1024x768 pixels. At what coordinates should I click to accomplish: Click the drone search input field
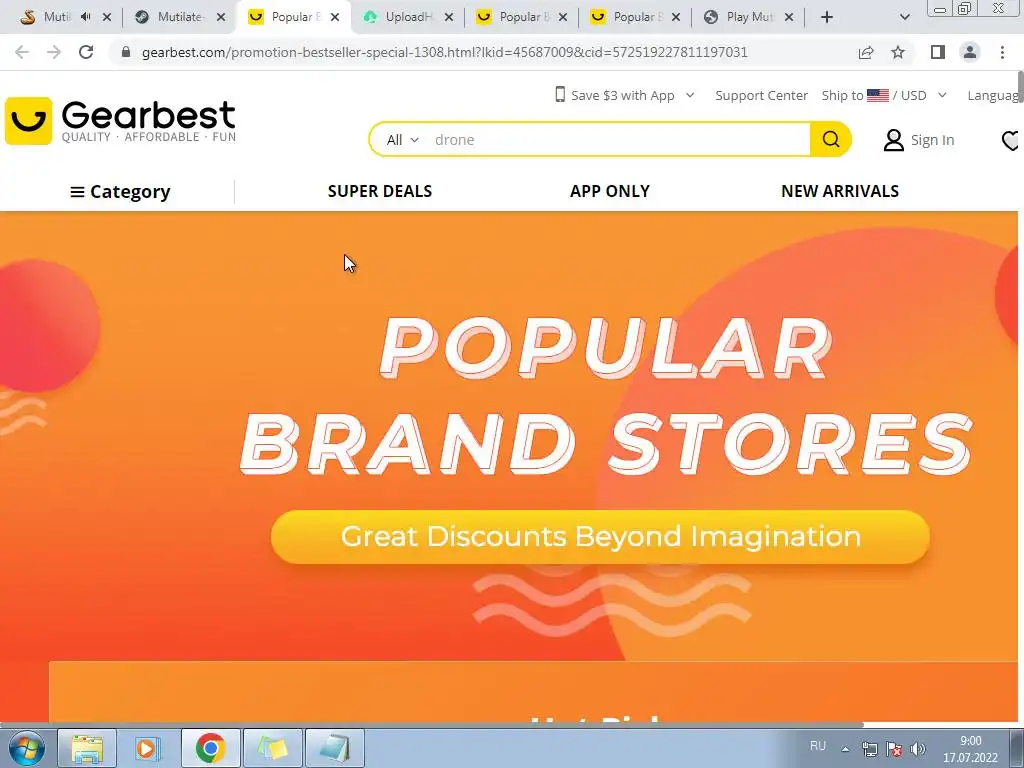coord(617,140)
